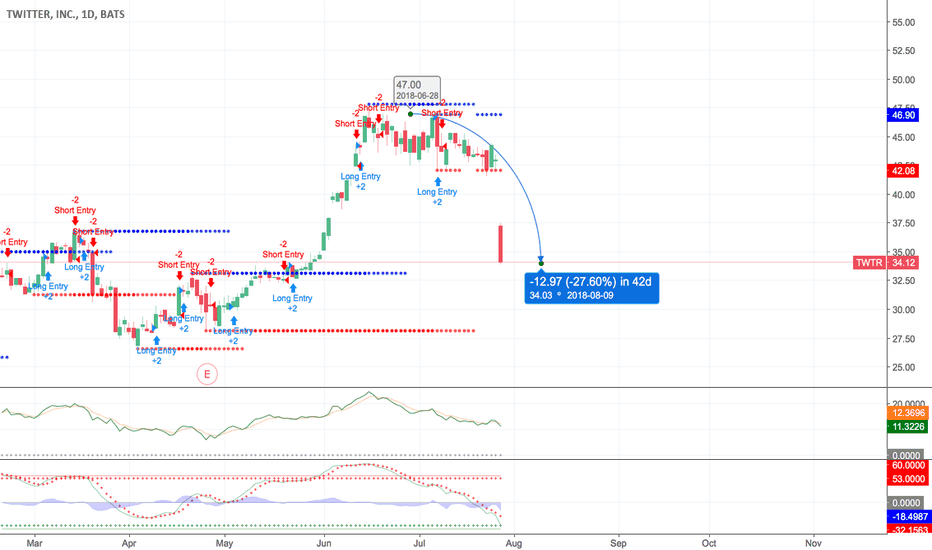This screenshot has height=550, width=932.
Task: Click the 25.00 price axis label
Action: click(x=903, y=367)
